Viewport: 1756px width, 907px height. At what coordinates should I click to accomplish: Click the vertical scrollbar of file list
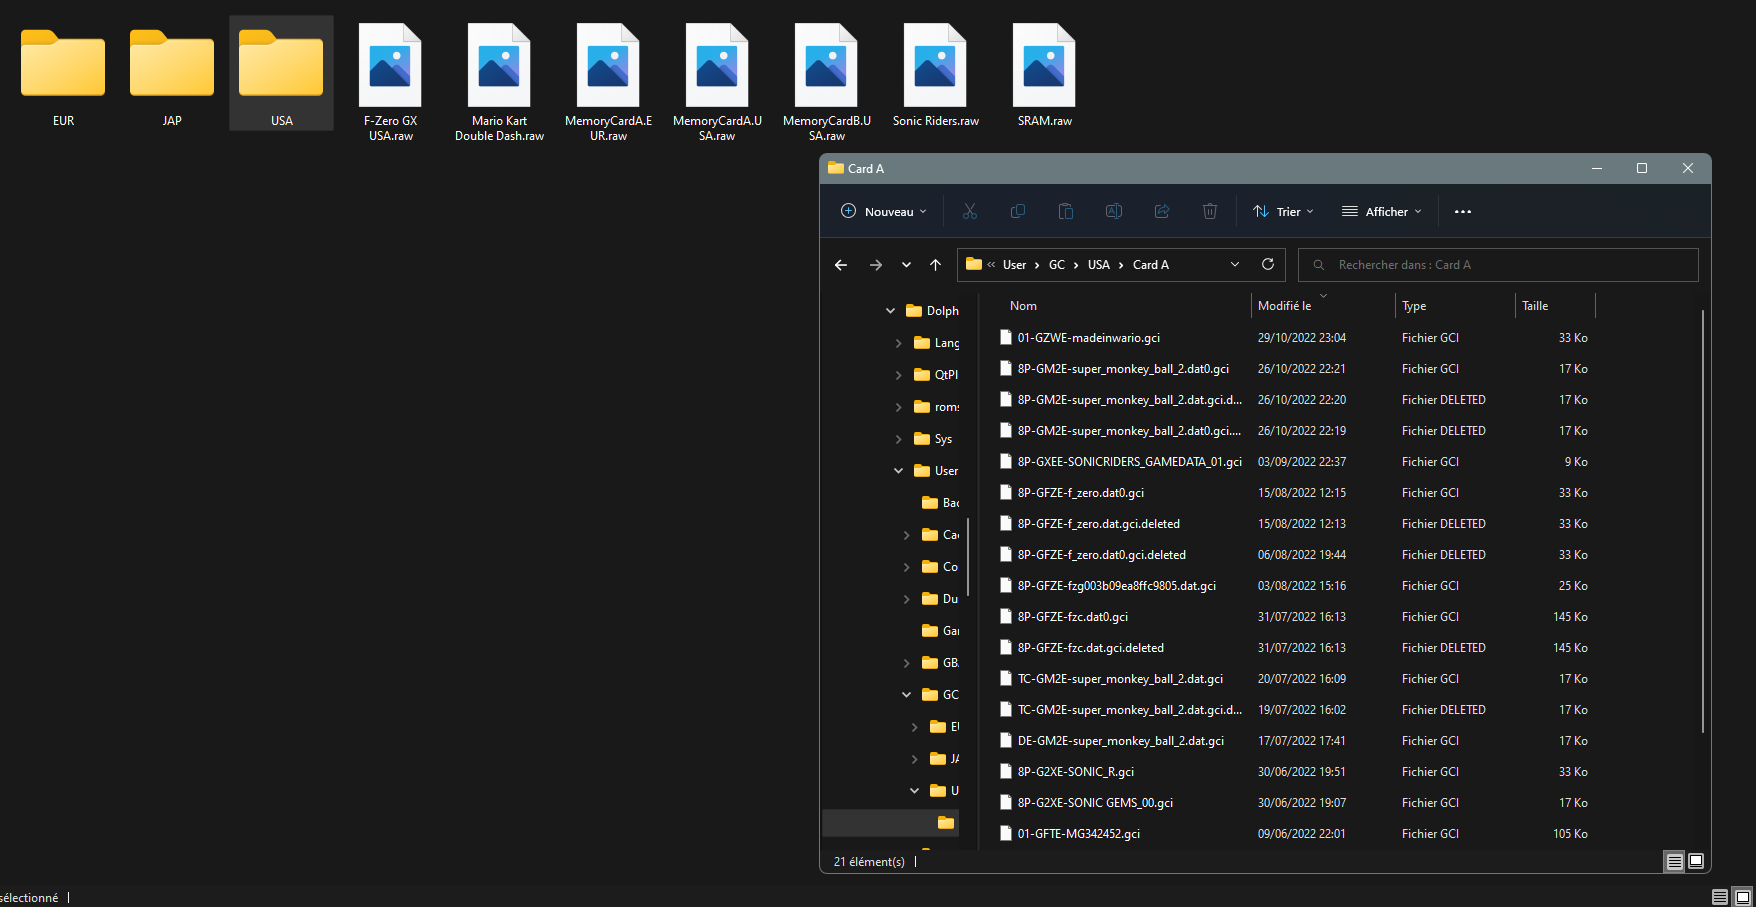tap(1702, 520)
